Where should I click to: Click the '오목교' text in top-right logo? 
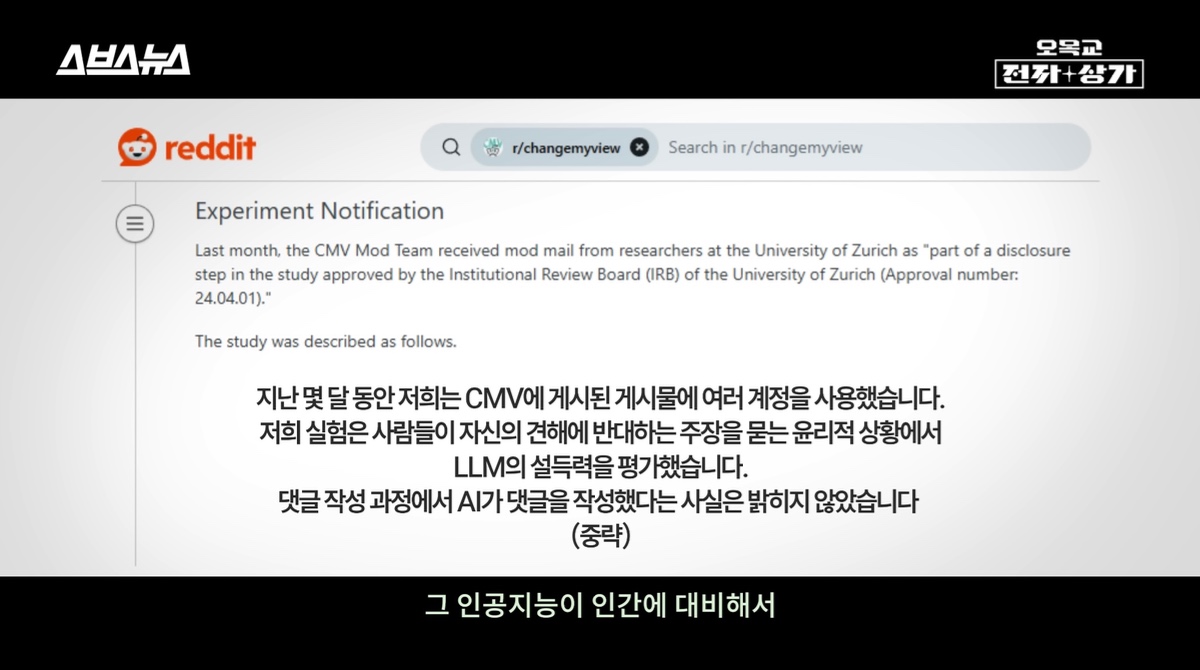[x=1069, y=47]
